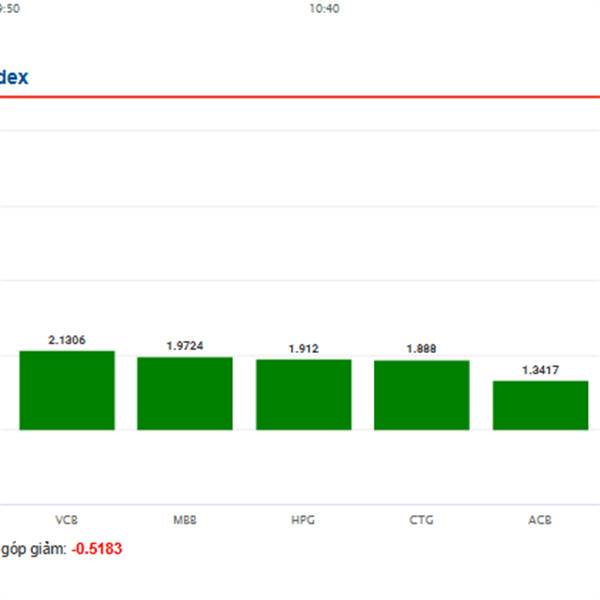The width and height of the screenshot is (600, 600).
Task: Select the CTG green bar
Action: coord(422,395)
